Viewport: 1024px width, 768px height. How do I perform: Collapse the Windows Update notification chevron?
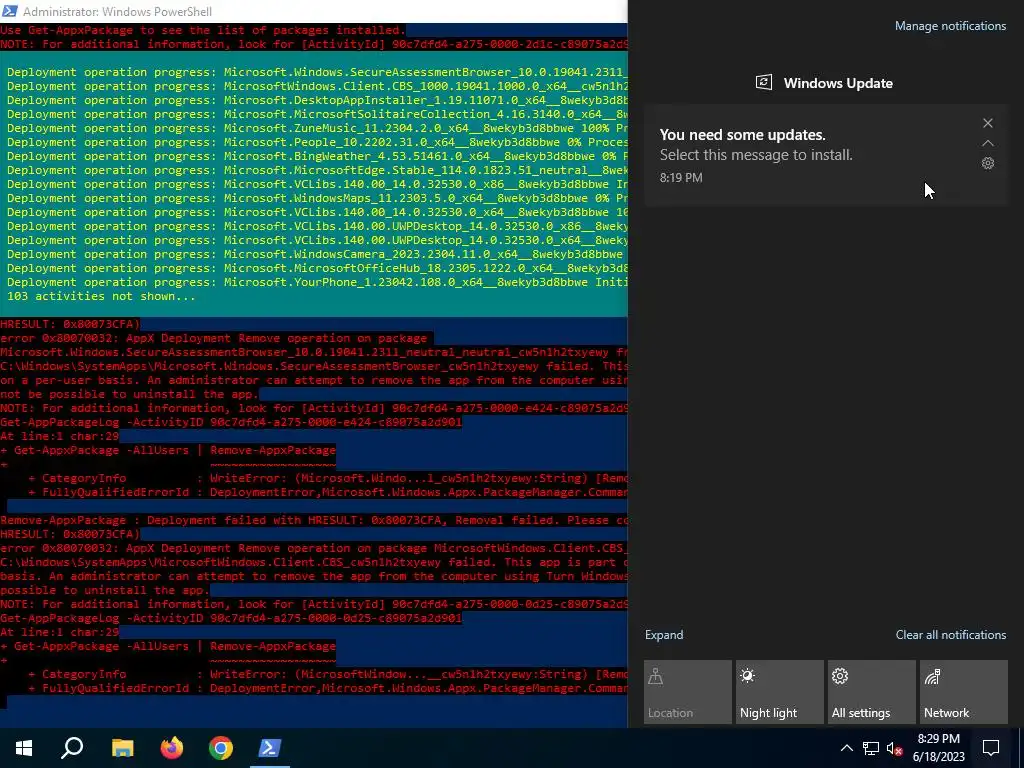[x=987, y=142]
